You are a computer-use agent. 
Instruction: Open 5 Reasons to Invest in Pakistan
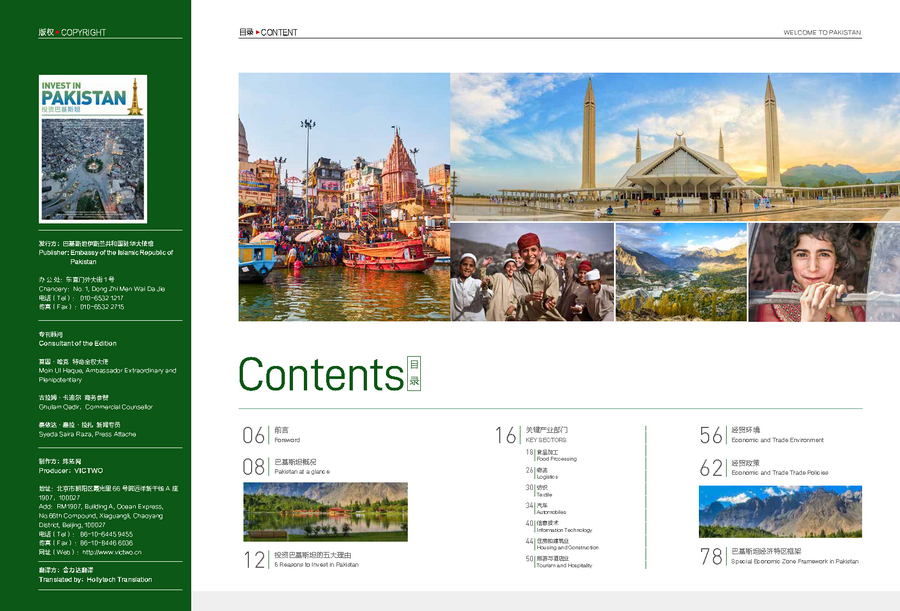tap(301, 559)
